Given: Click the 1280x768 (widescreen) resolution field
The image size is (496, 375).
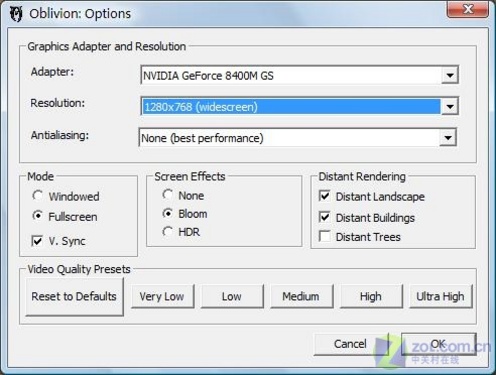Looking at the screenshot, I should 299,107.
